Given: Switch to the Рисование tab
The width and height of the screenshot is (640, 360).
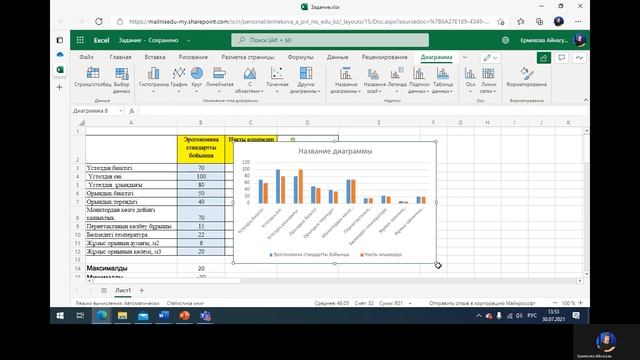Looking at the screenshot, I should [x=193, y=57].
